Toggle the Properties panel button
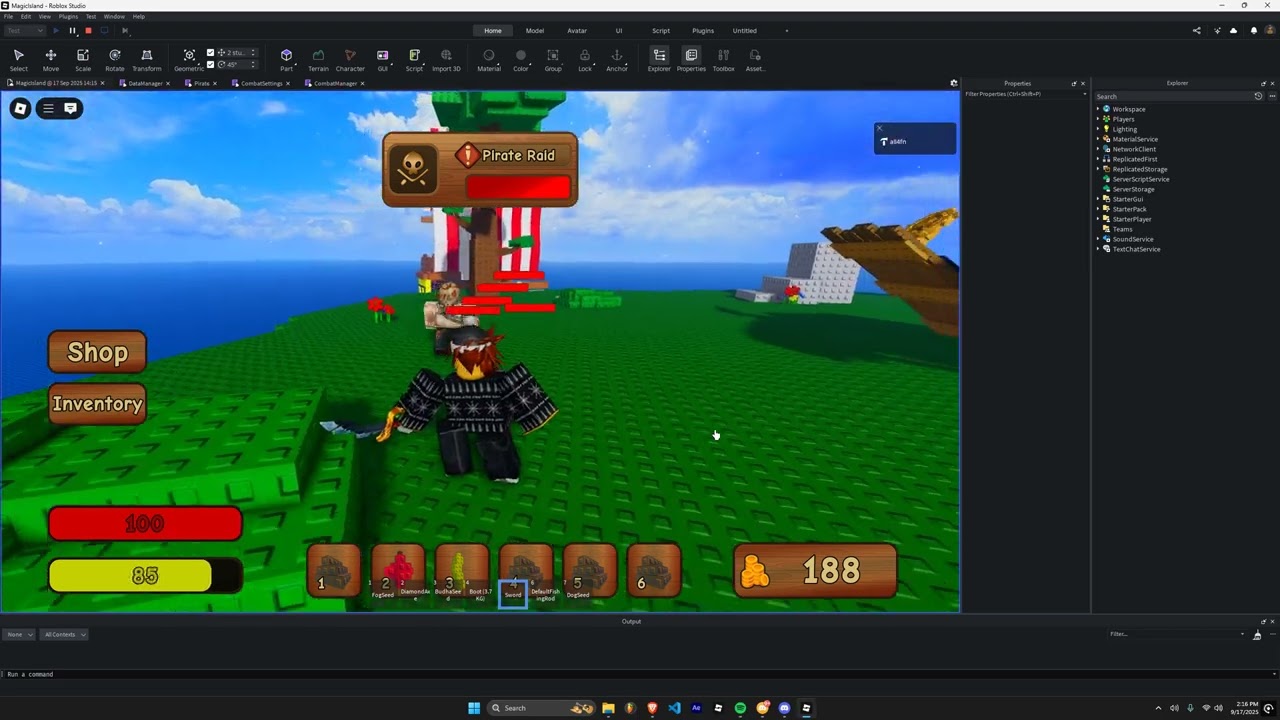 (691, 60)
